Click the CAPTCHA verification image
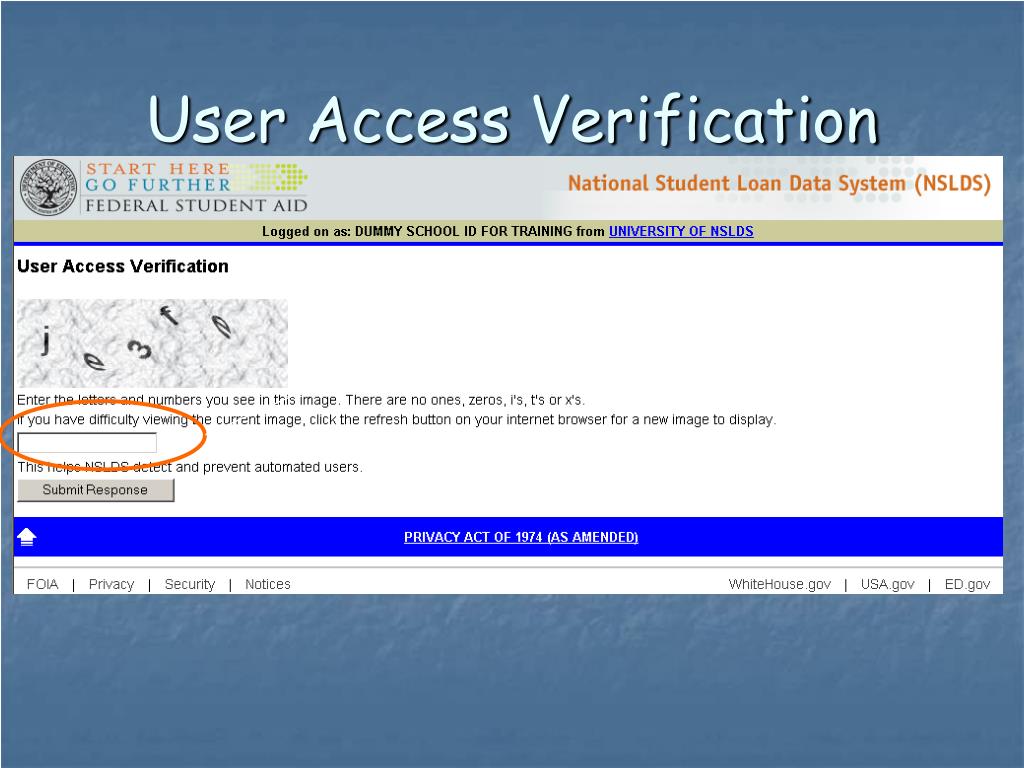This screenshot has height=768, width=1024. click(152, 343)
